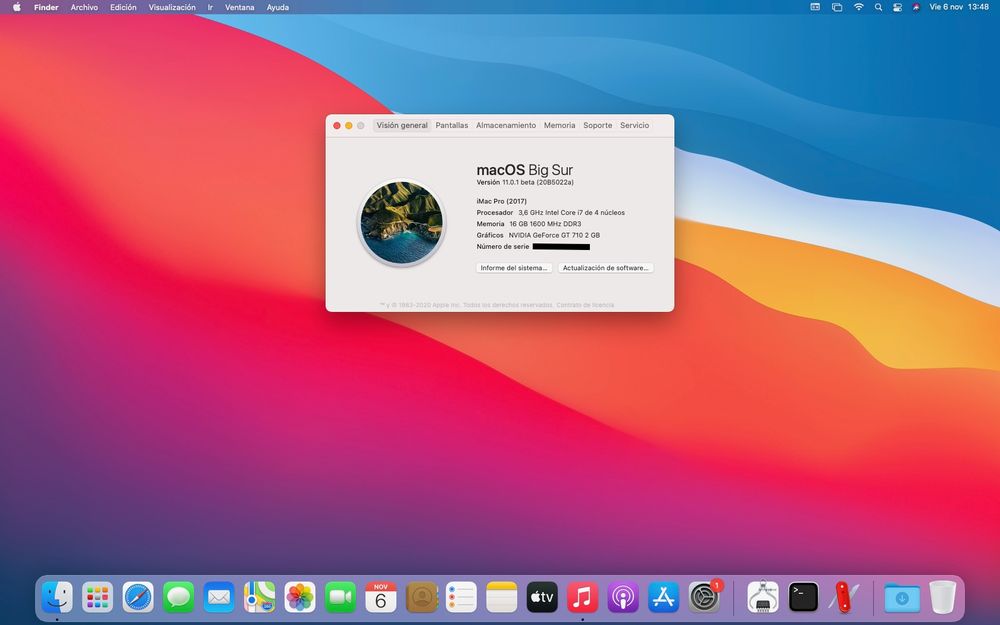Launch FaceTime from the Dock

coord(341,598)
